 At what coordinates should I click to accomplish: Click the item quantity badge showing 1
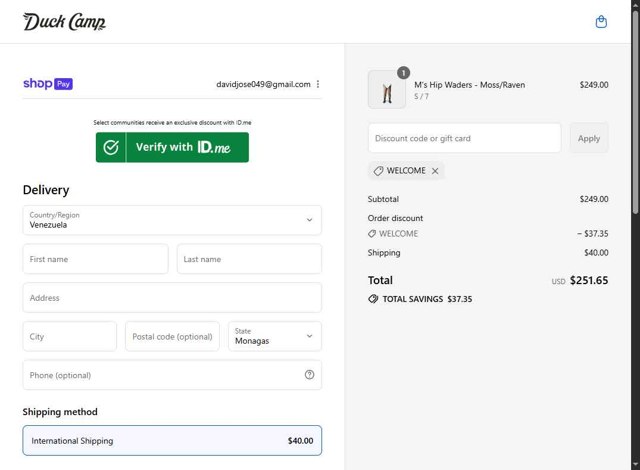pyautogui.click(x=403, y=73)
